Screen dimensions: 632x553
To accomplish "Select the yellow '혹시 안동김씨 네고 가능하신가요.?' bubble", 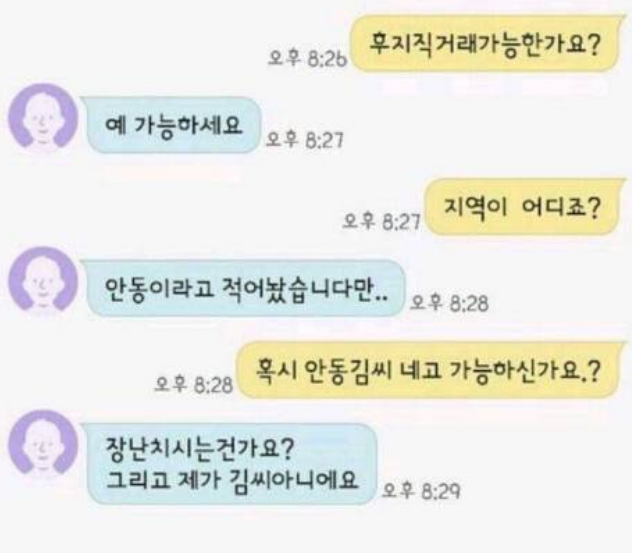I will (x=429, y=370).
